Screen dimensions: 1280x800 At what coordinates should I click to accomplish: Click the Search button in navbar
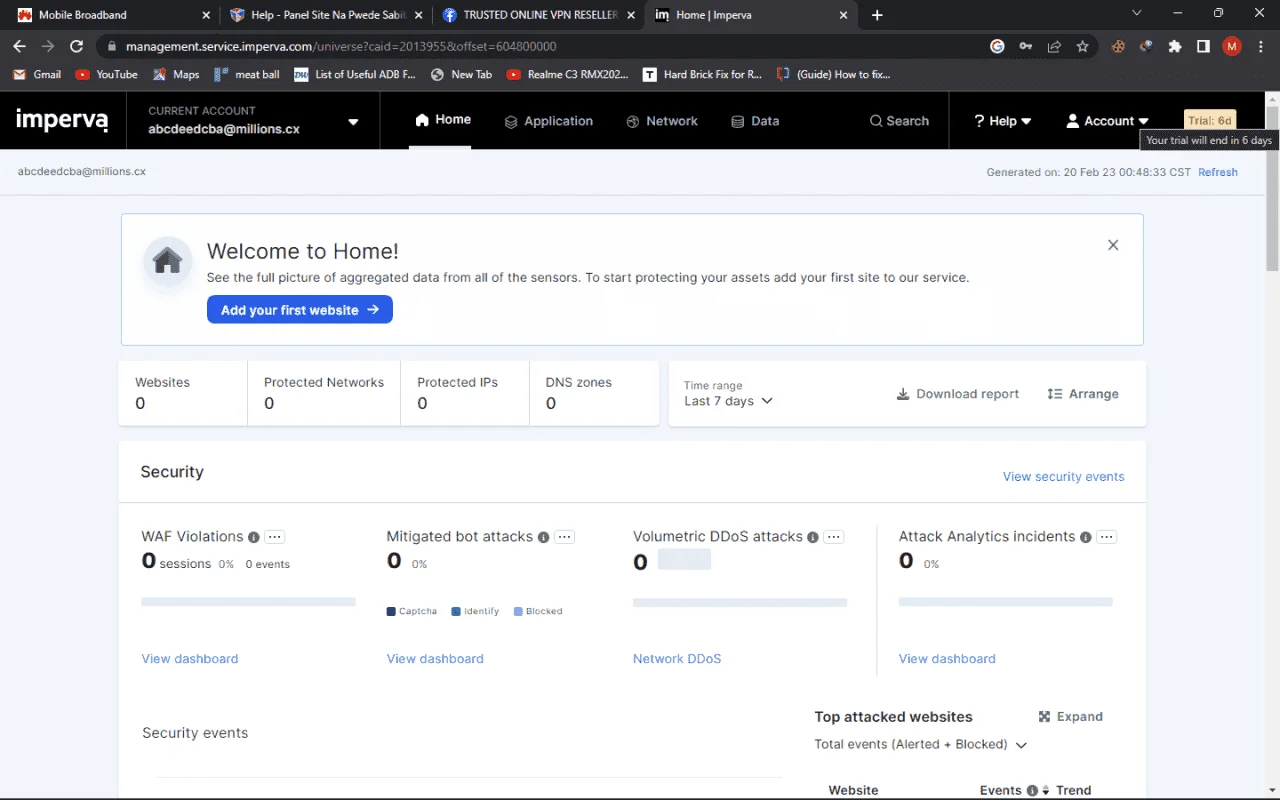(x=899, y=121)
